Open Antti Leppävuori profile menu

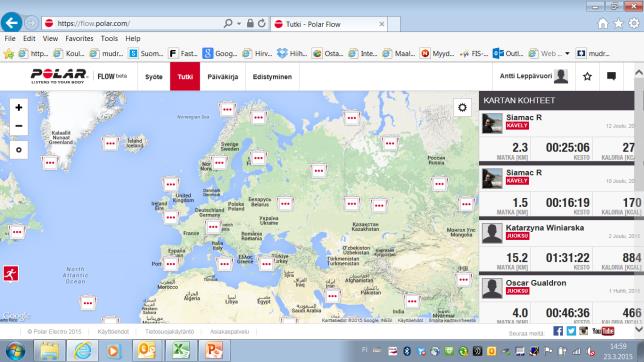[533, 76]
